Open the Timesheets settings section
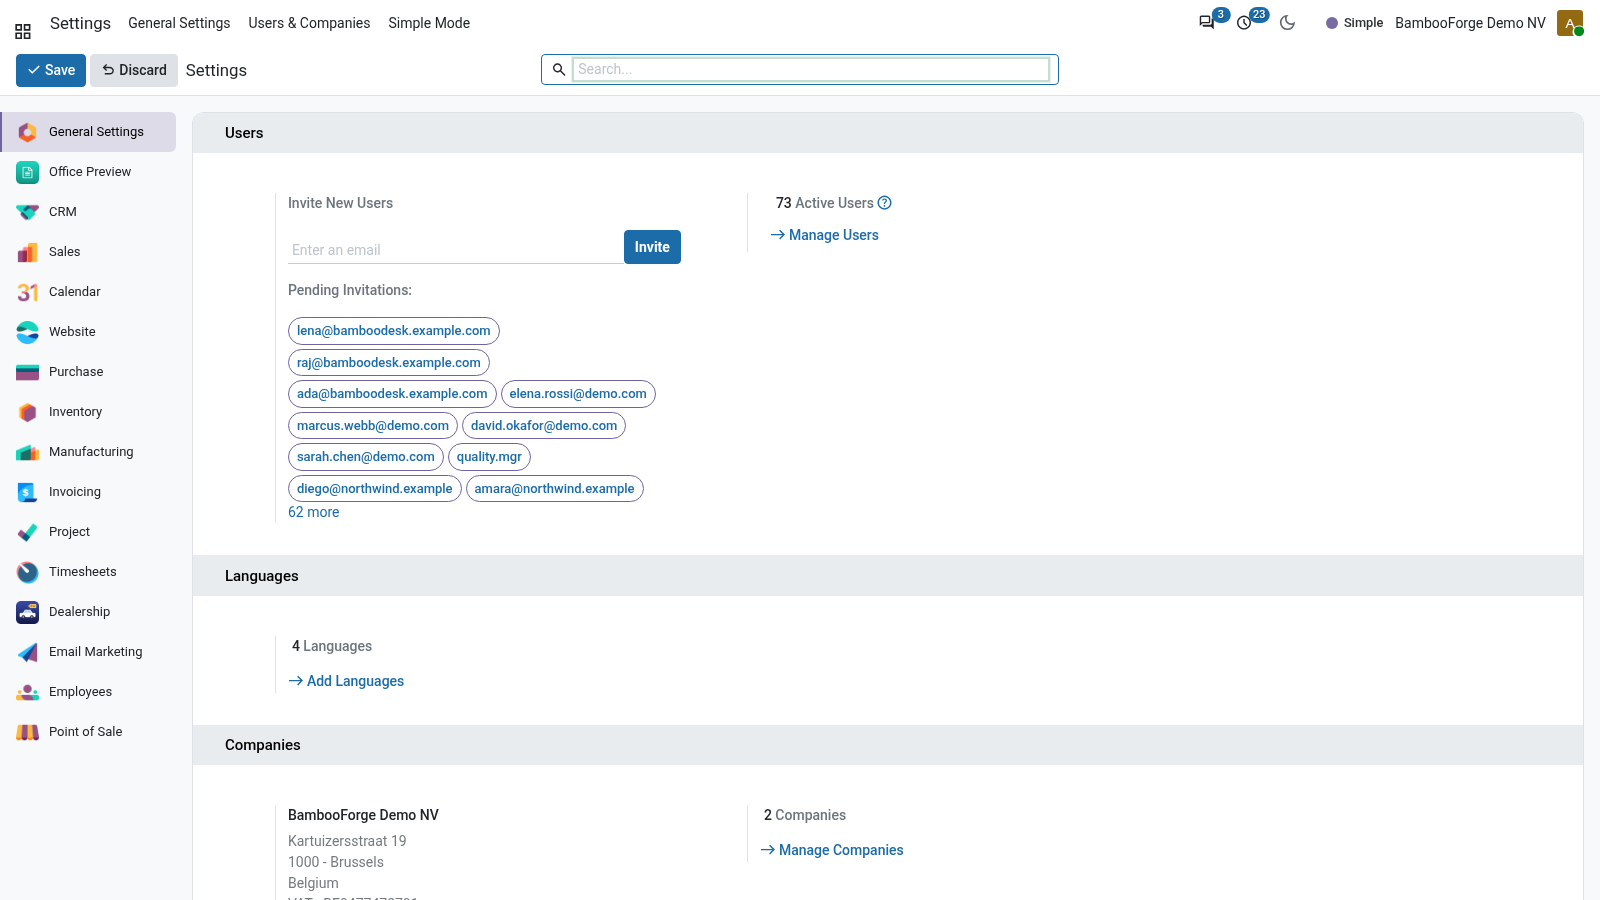Screen dimensions: 1600x900 pyautogui.click(x=88, y=572)
